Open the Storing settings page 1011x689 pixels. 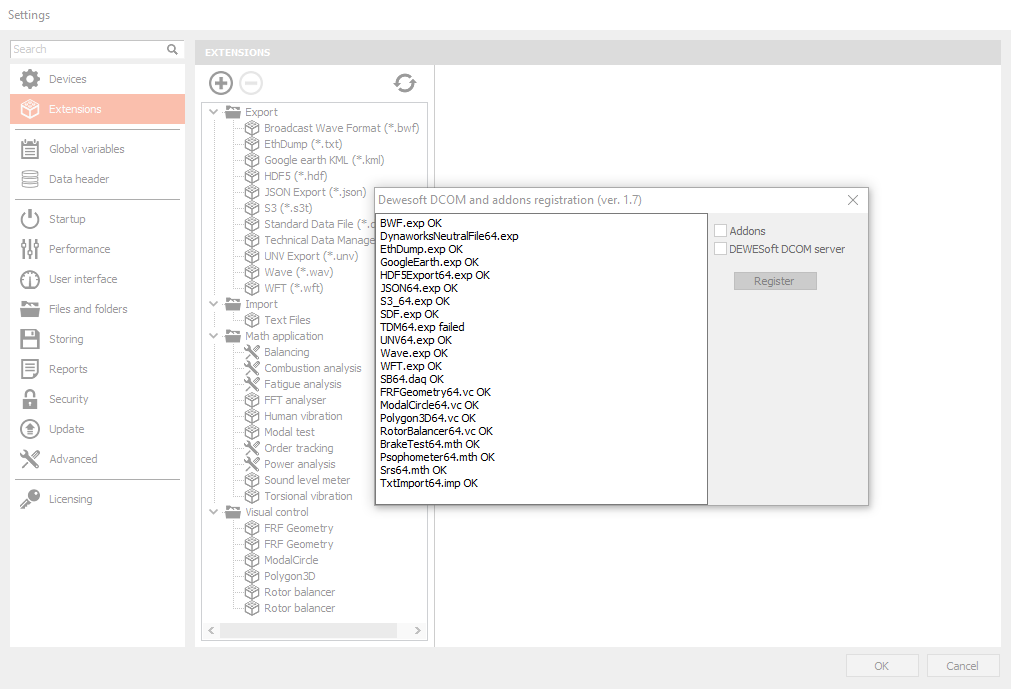[x=97, y=339]
